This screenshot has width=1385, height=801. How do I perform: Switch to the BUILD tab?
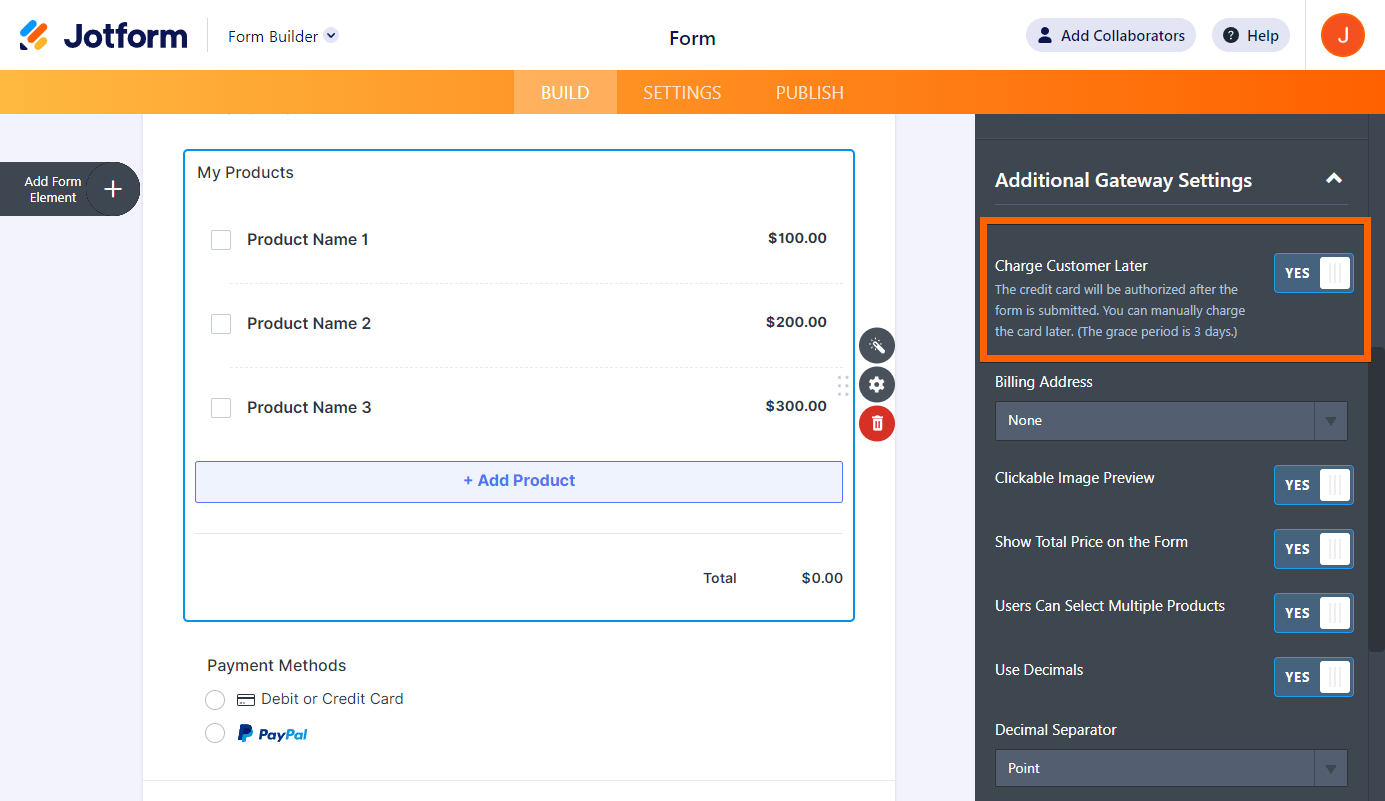pyautogui.click(x=565, y=92)
